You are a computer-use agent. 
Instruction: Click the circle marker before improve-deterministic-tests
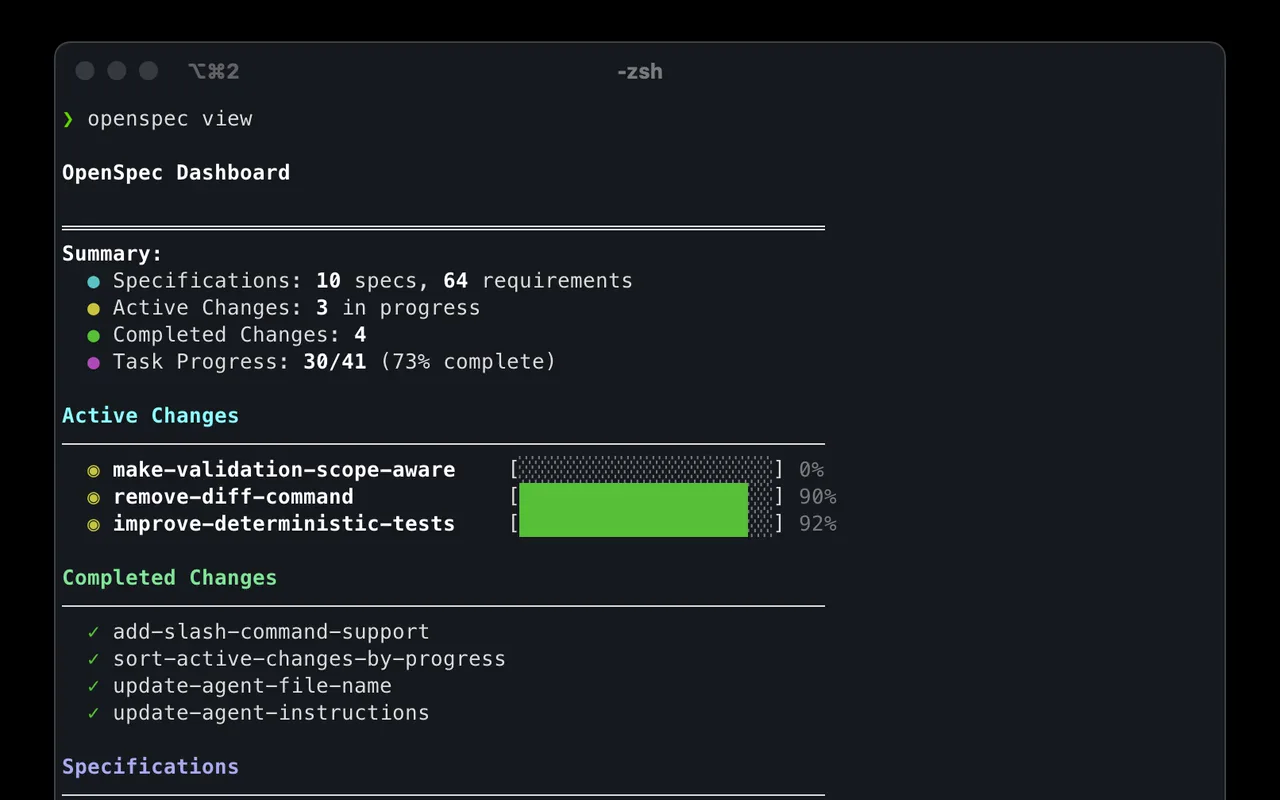point(94,524)
